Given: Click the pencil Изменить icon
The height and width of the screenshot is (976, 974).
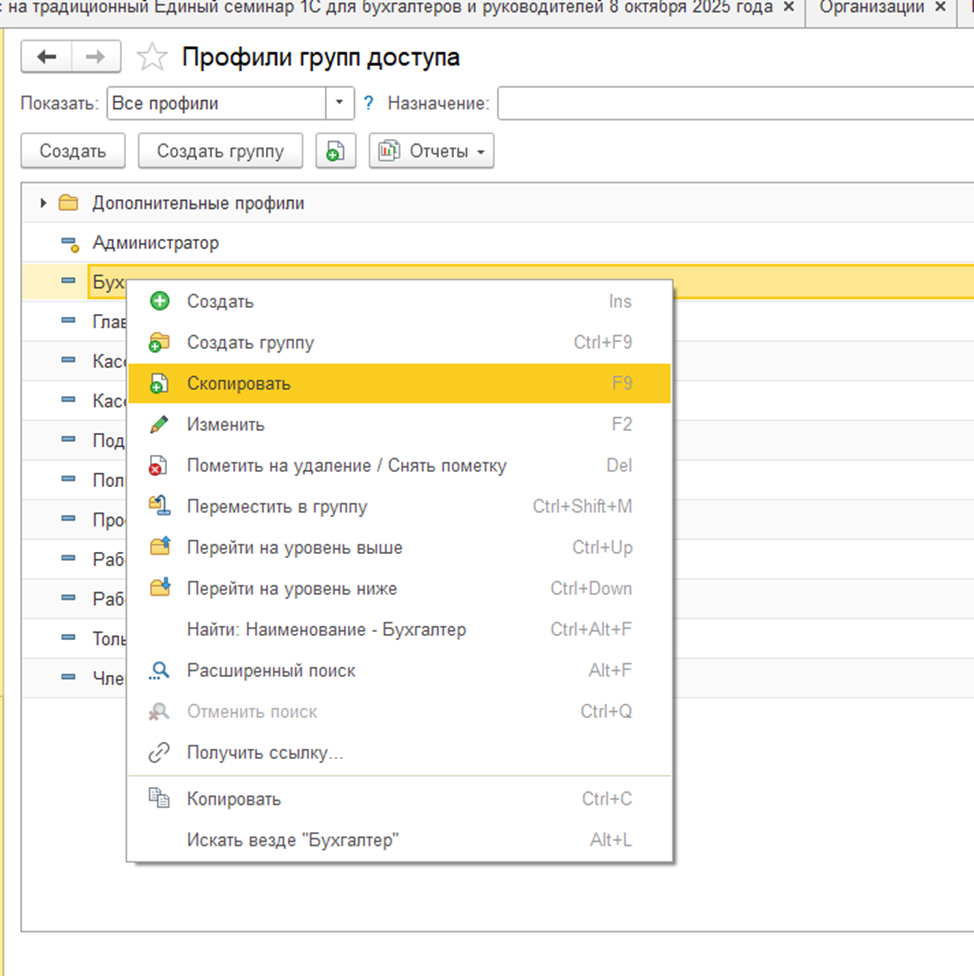Looking at the screenshot, I should (x=159, y=425).
